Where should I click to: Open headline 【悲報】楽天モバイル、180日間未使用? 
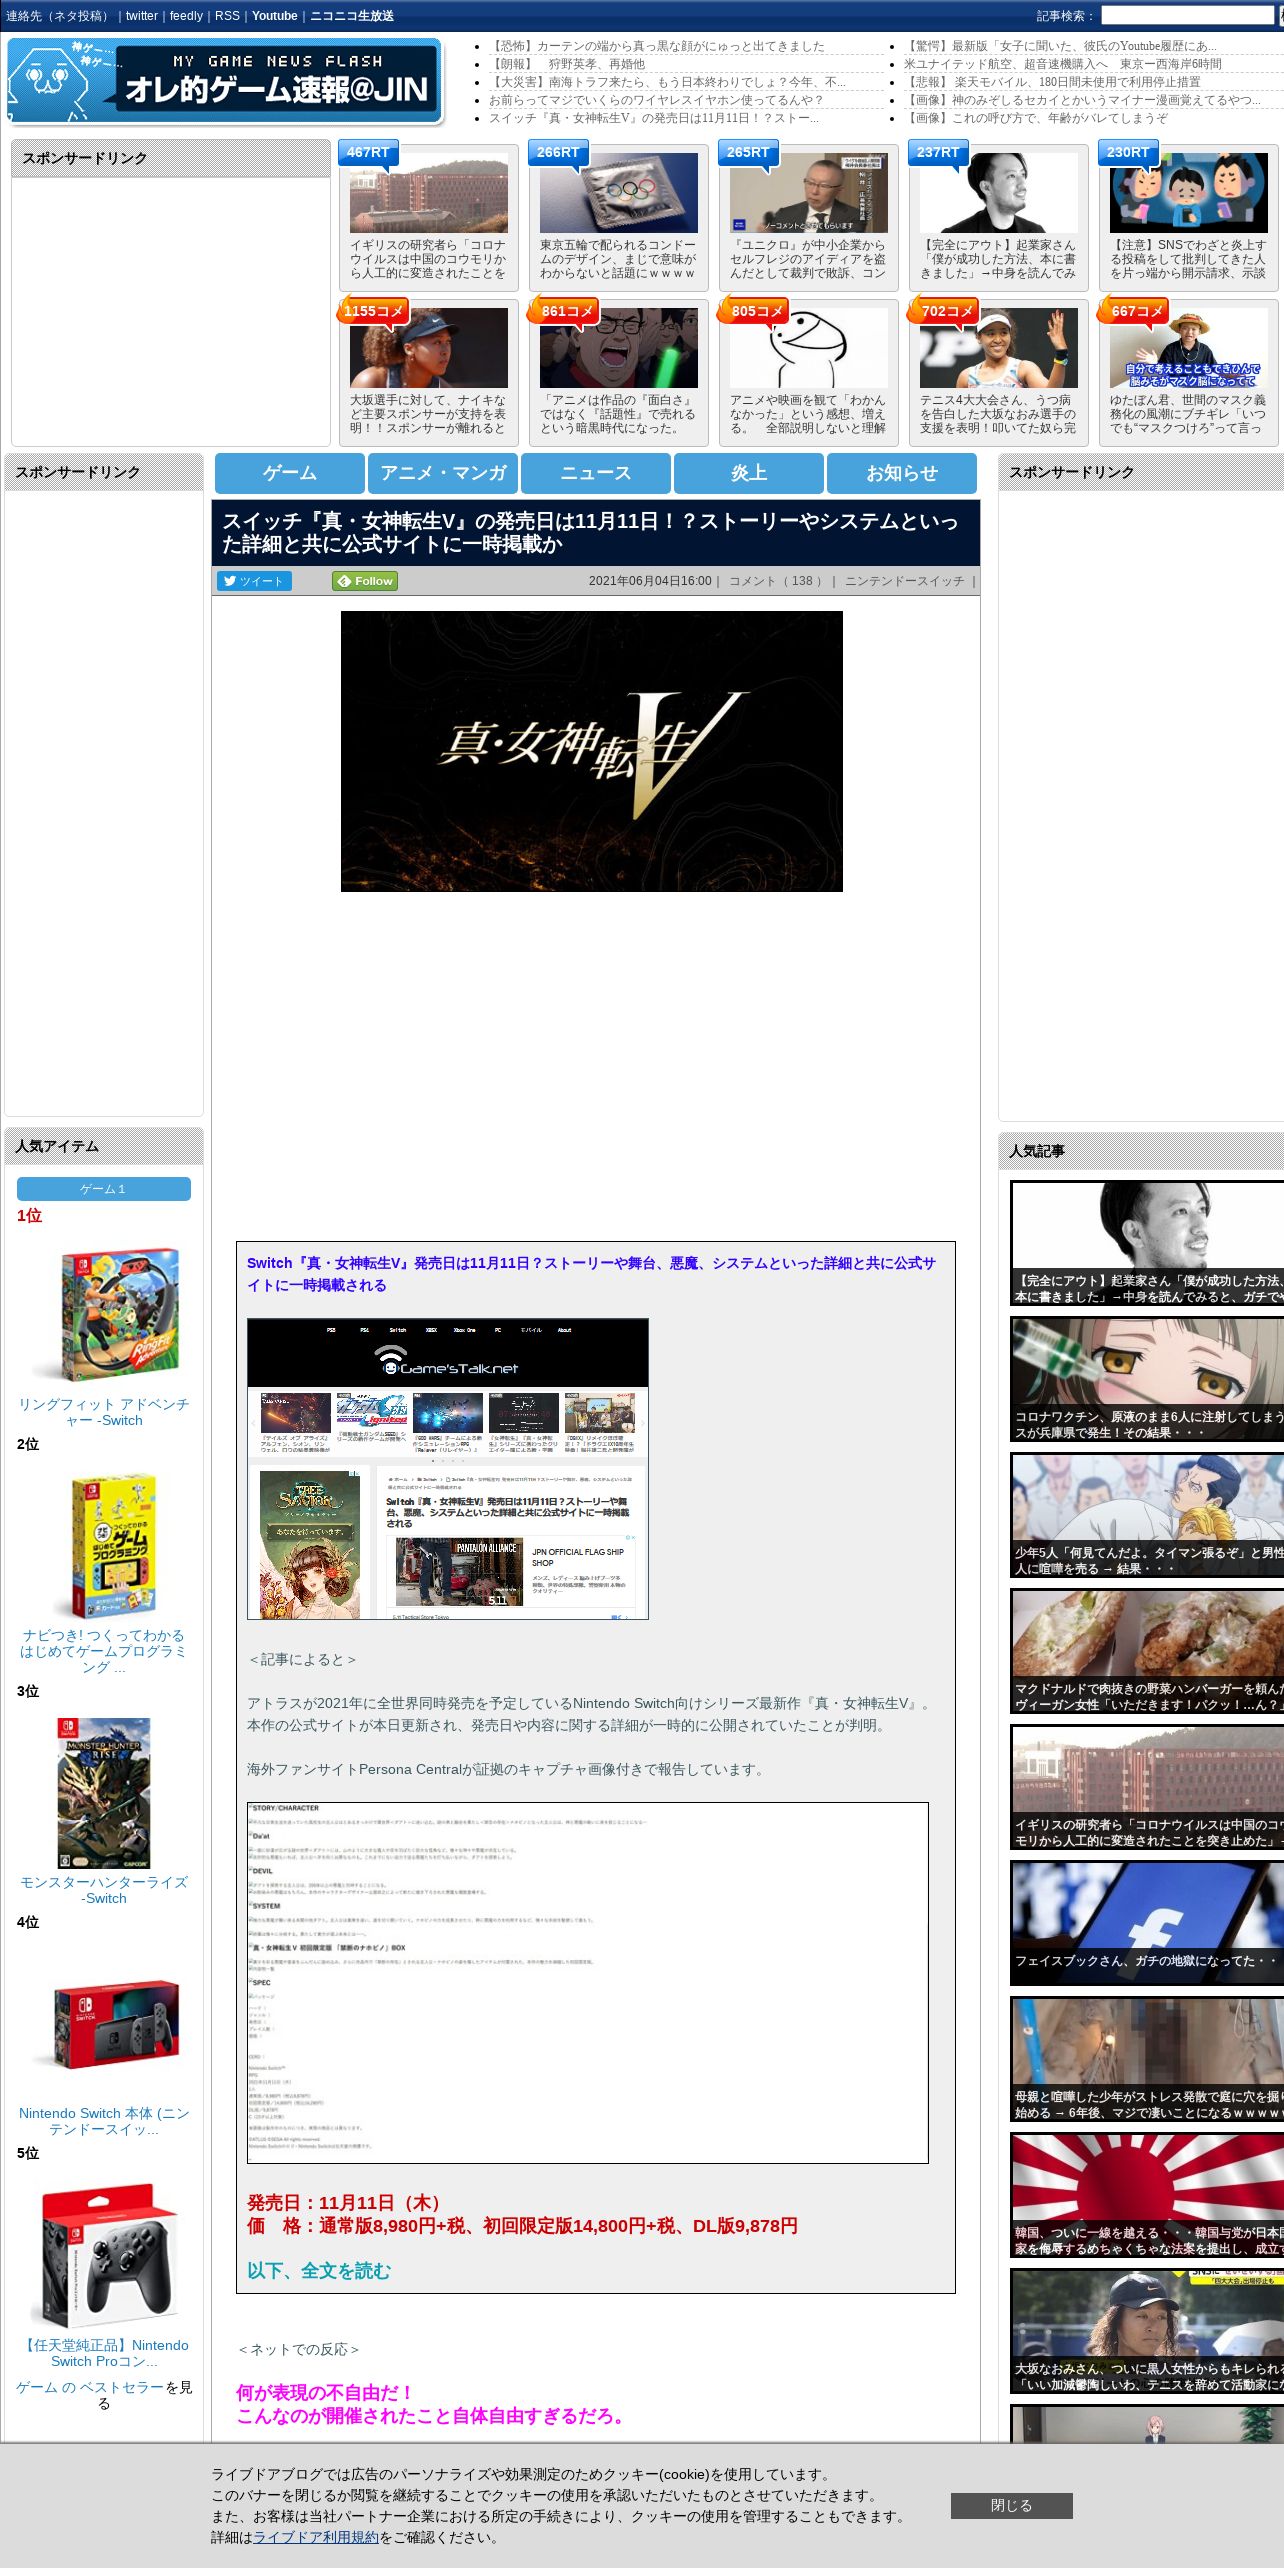point(1053,82)
